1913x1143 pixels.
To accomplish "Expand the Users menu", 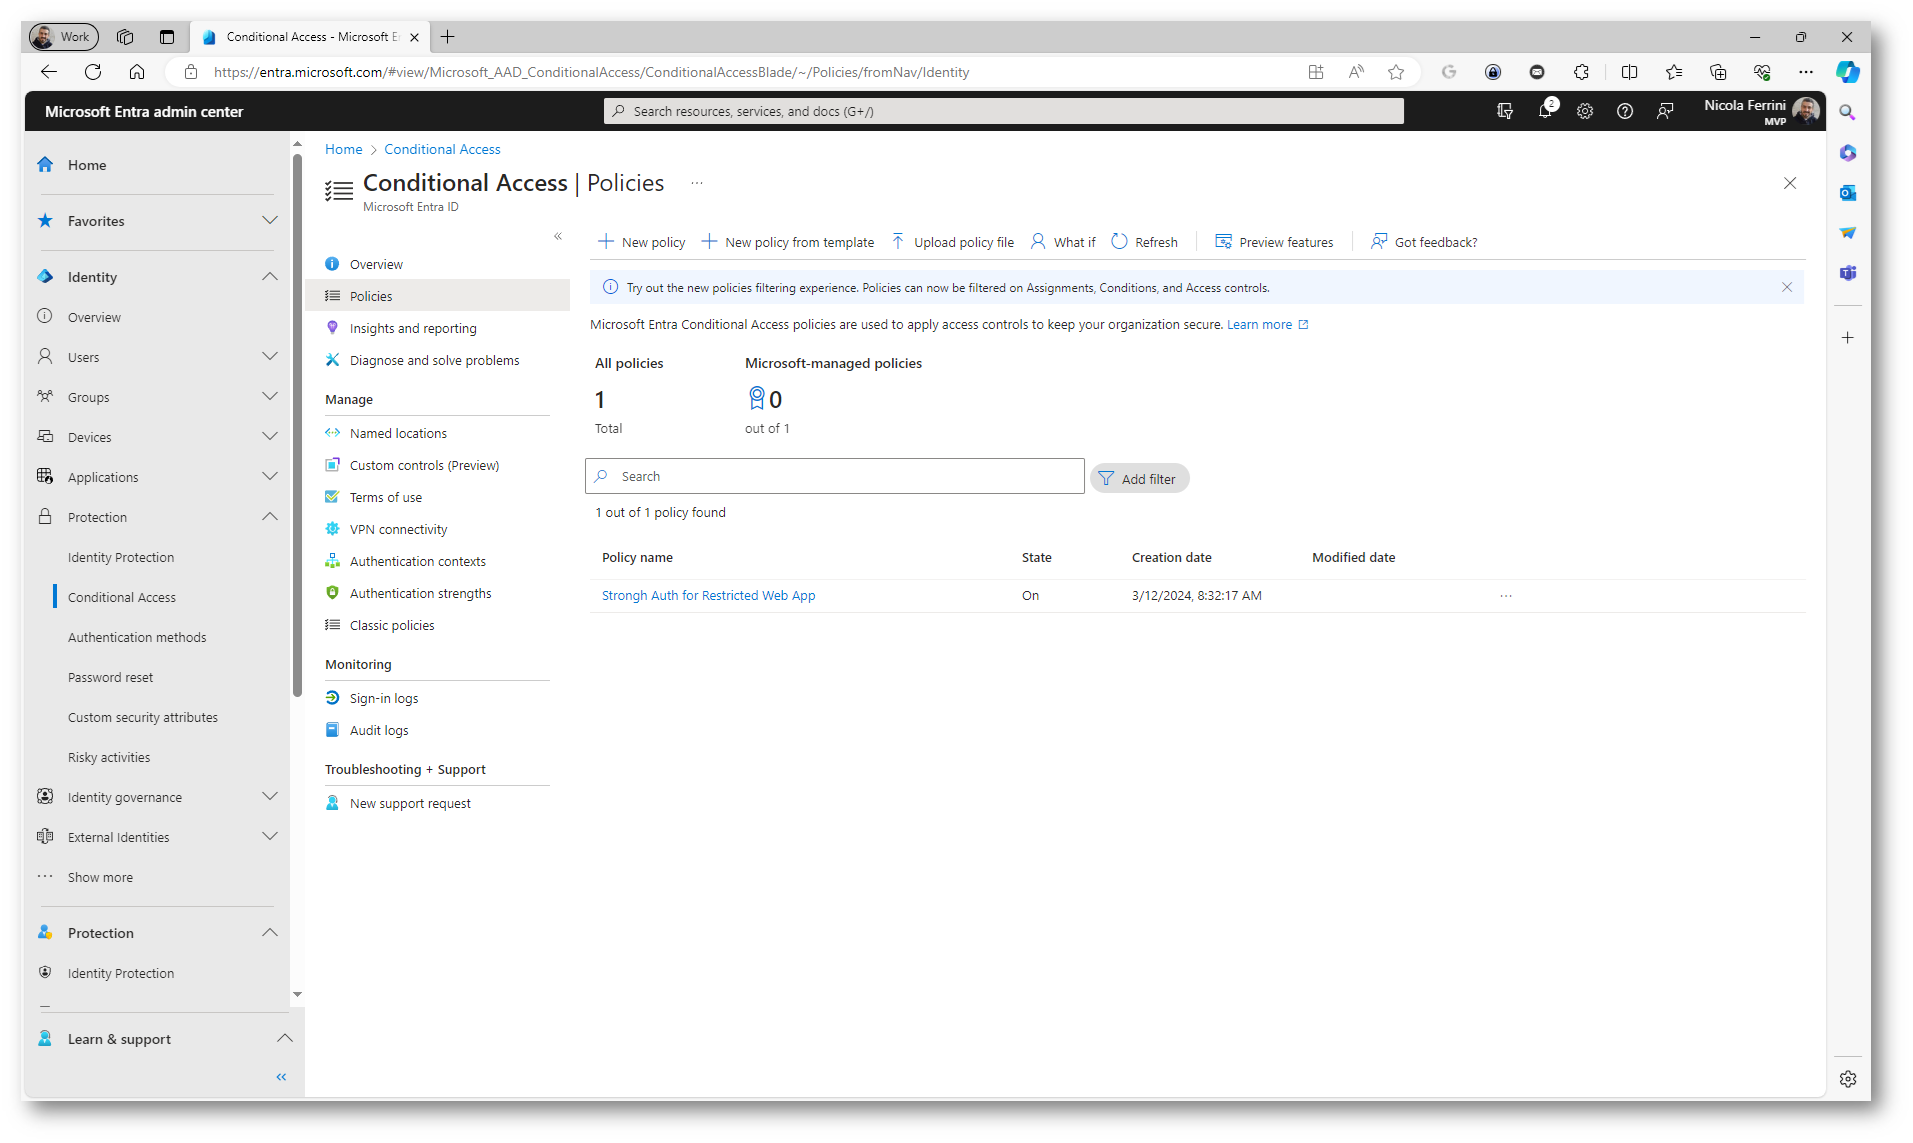I will pyautogui.click(x=270, y=356).
